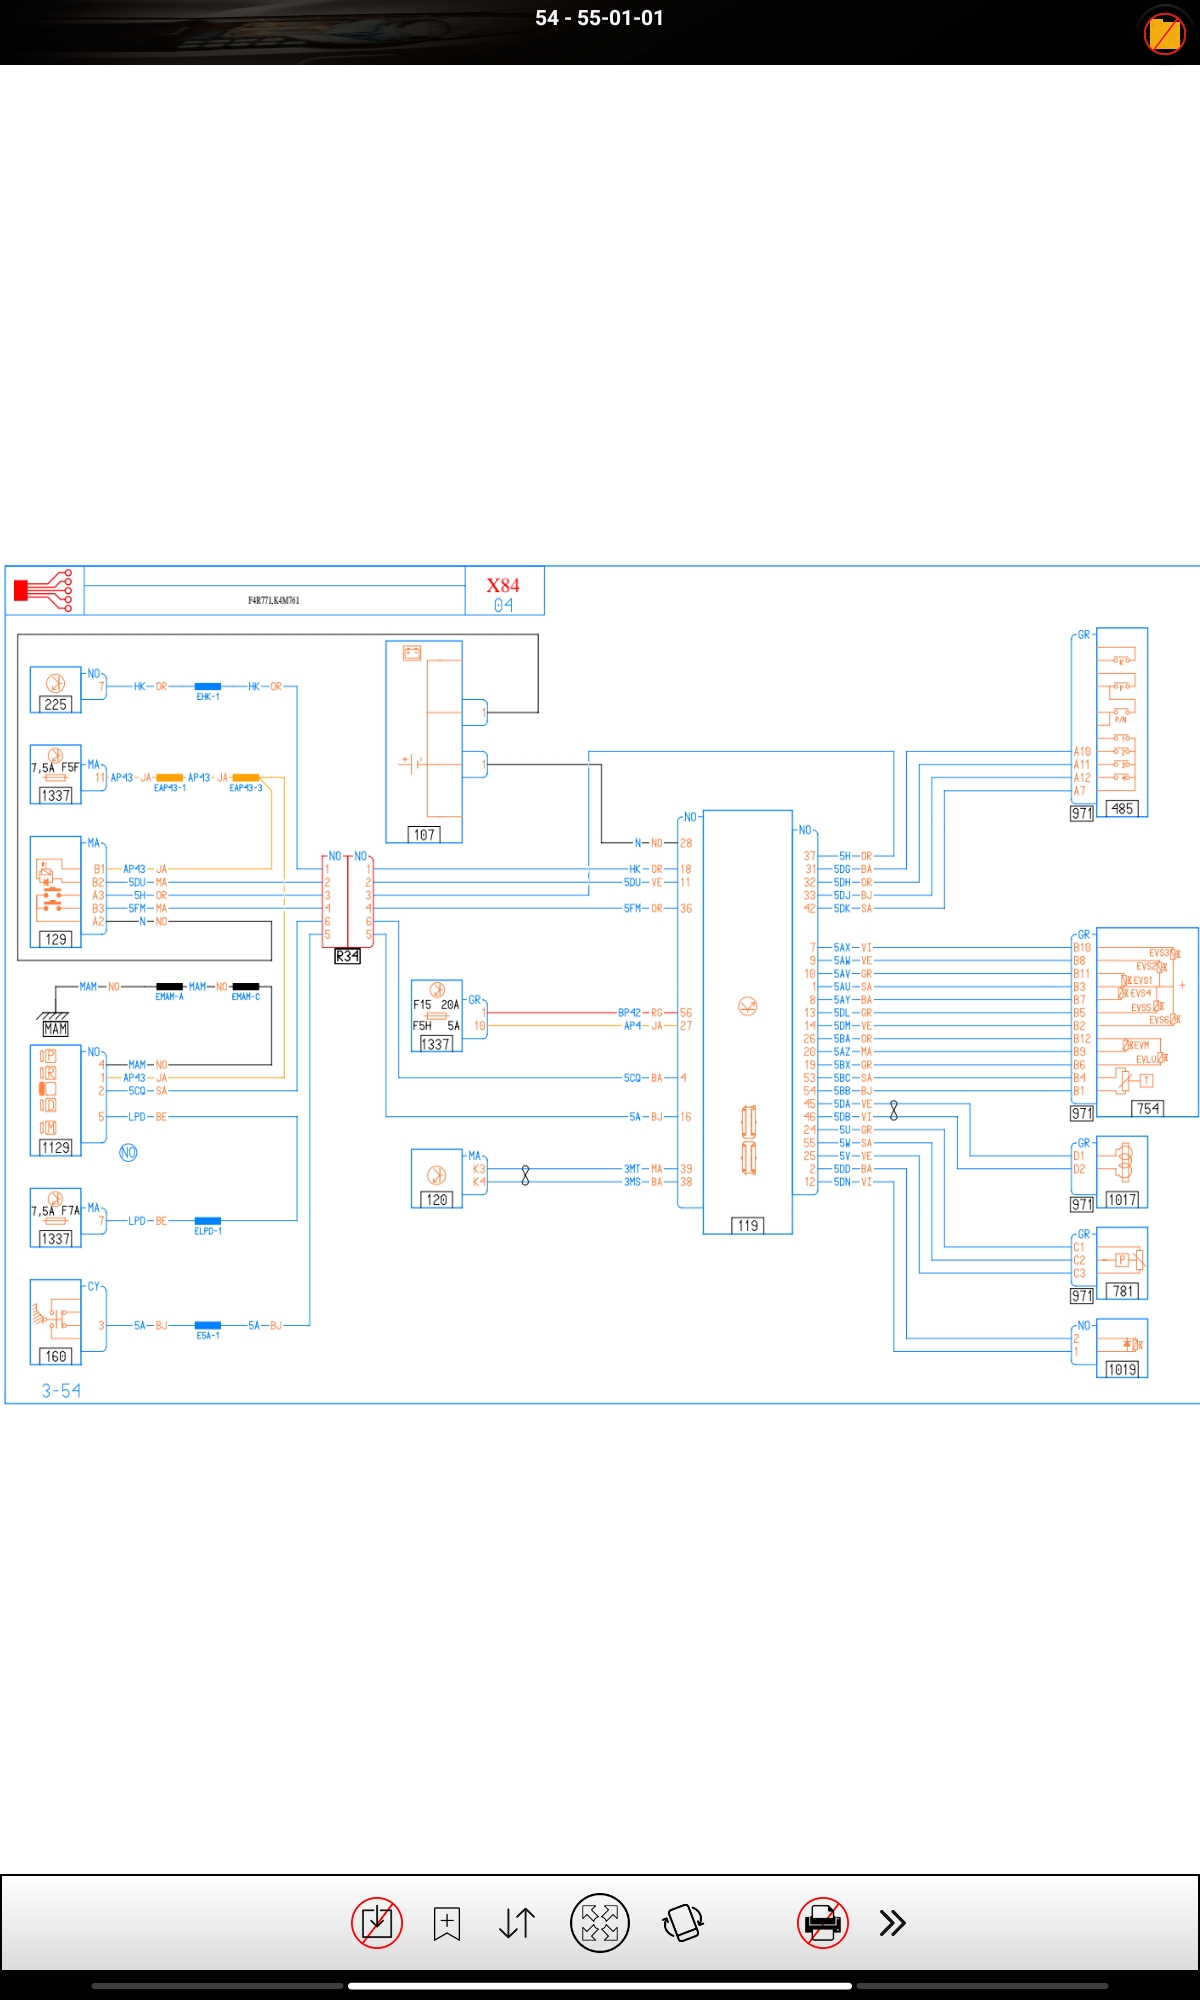This screenshot has height=2000, width=1200.
Task: Tap the red wiring harness icon
Action: point(44,590)
